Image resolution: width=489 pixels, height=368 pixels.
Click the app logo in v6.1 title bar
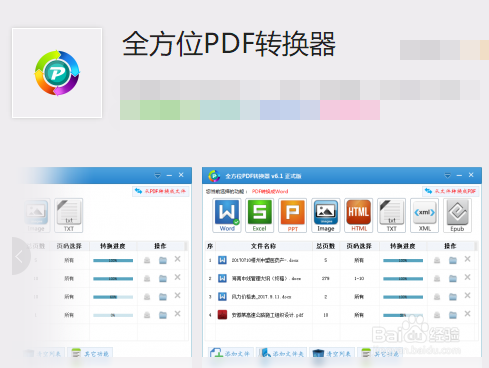coord(214,176)
